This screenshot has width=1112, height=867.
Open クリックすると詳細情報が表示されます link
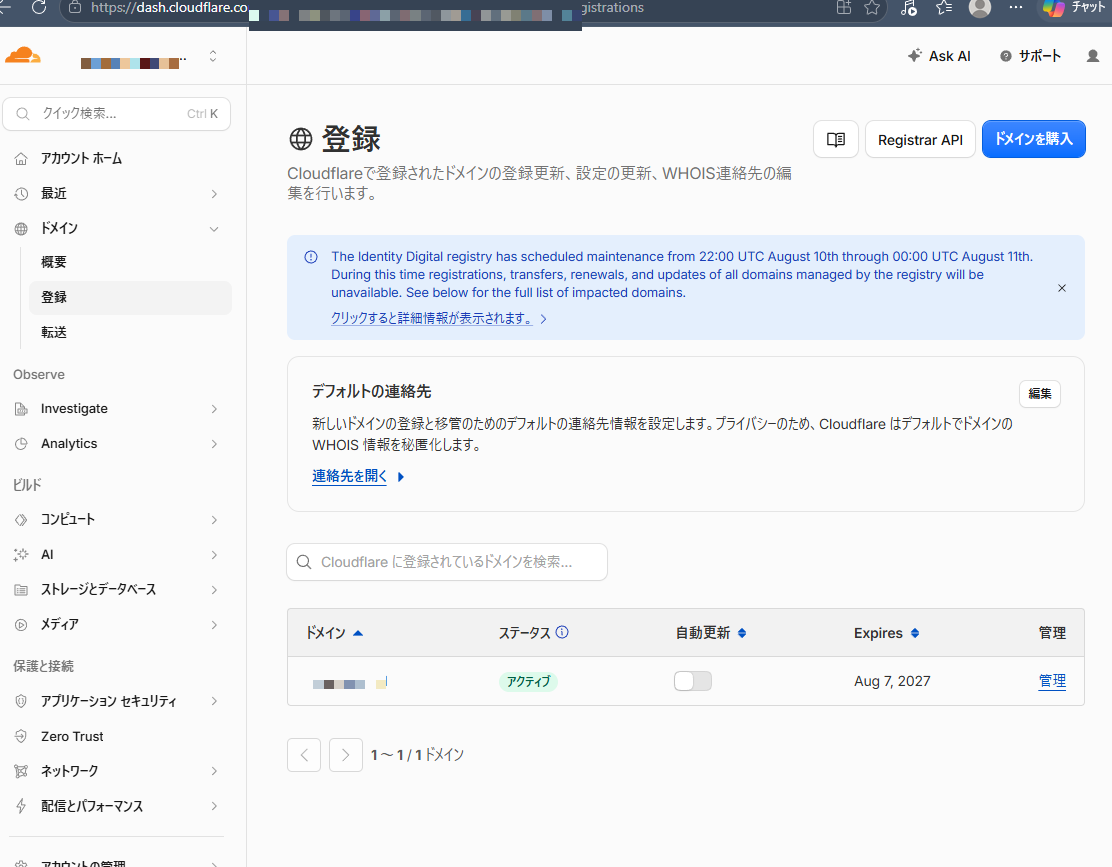coord(431,318)
